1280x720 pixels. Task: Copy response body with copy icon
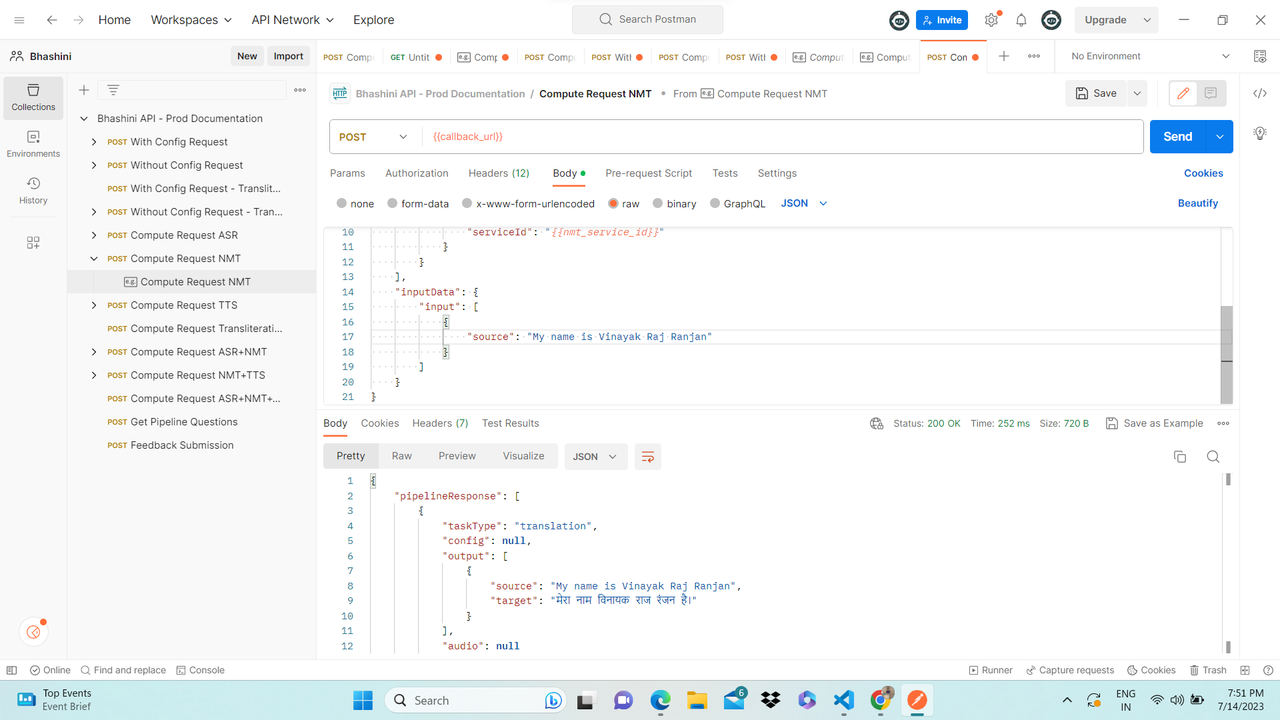(x=1180, y=457)
